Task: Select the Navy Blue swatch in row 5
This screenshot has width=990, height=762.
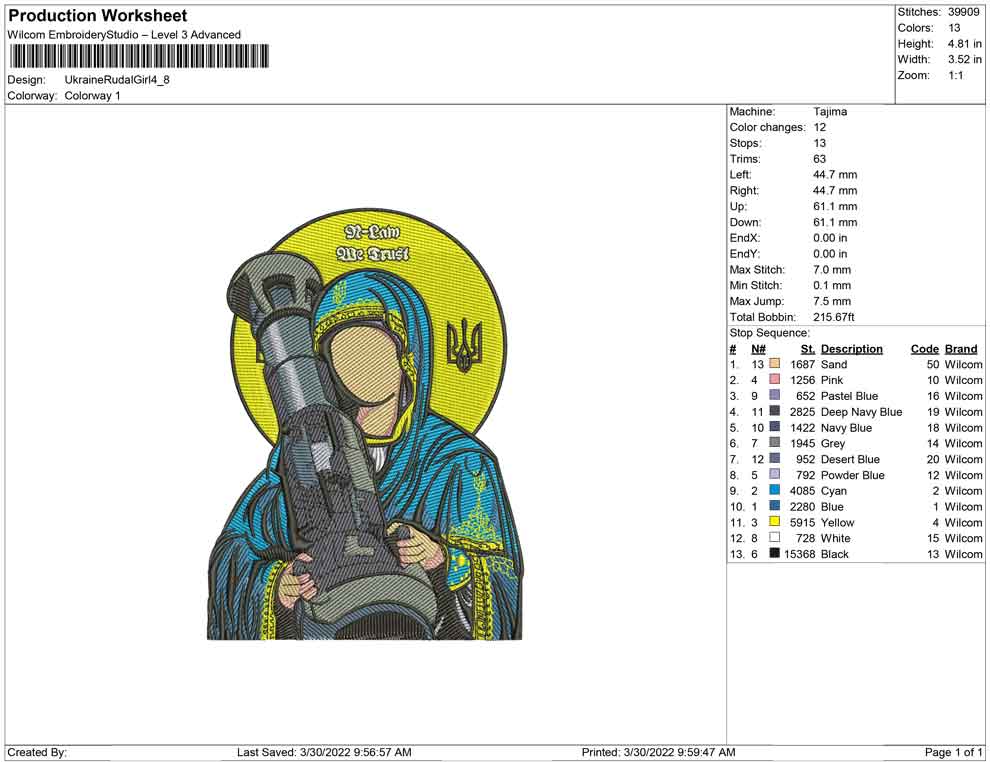Action: [x=775, y=427]
